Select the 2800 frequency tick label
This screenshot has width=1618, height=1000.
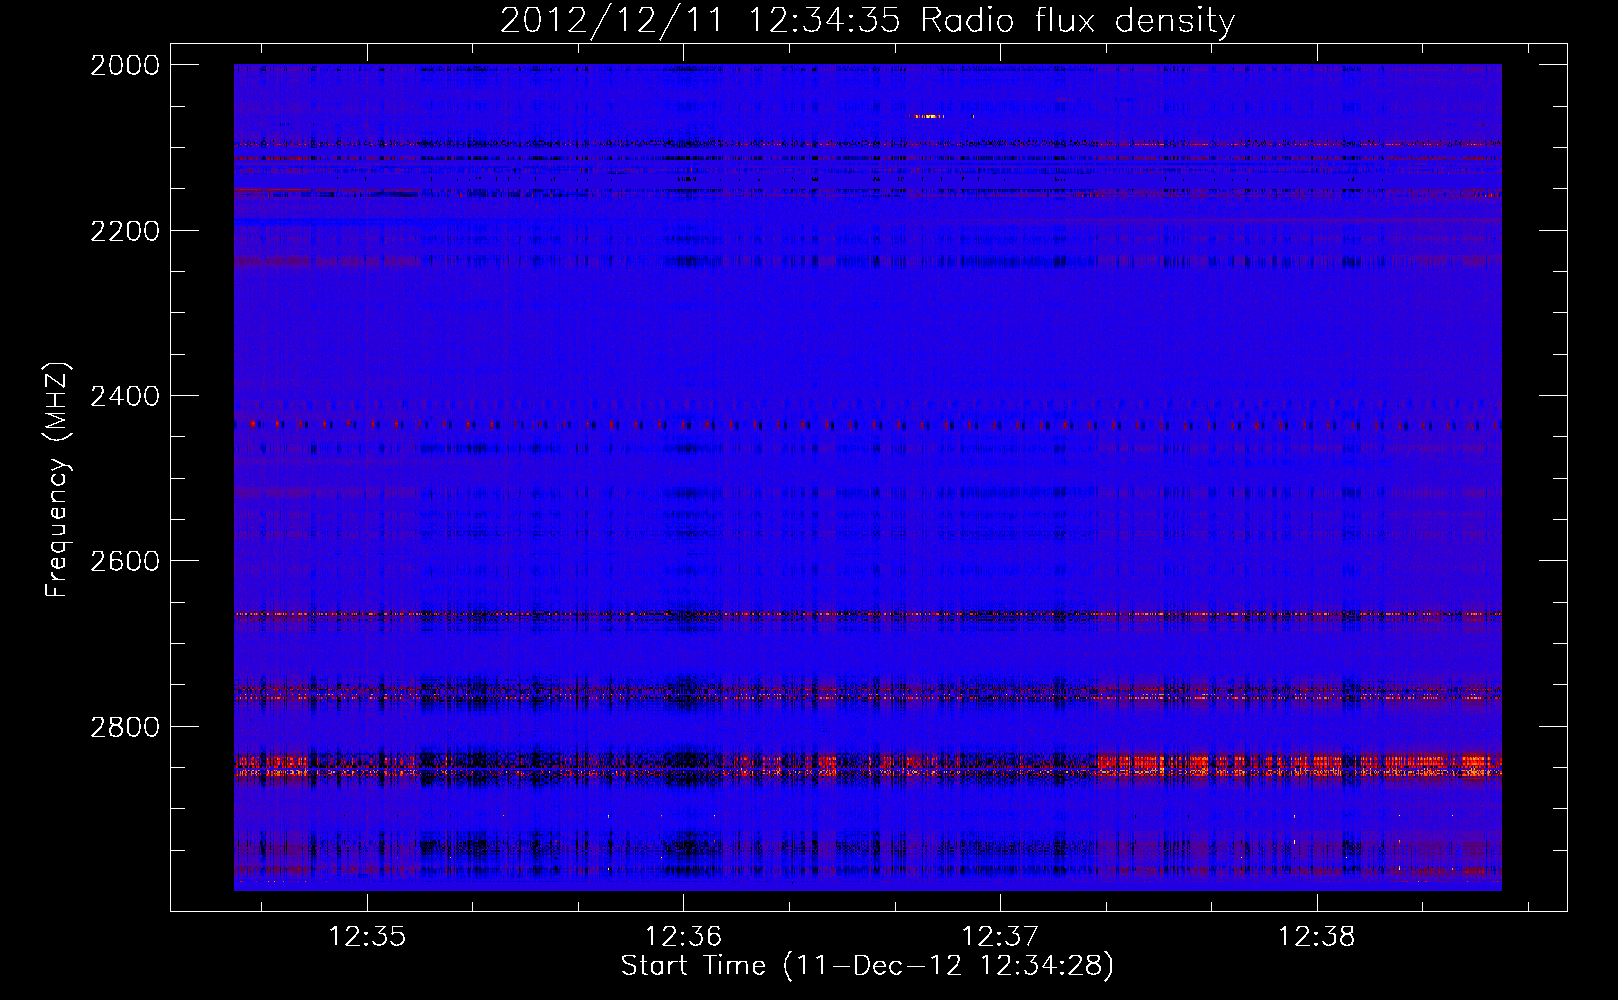pos(125,726)
